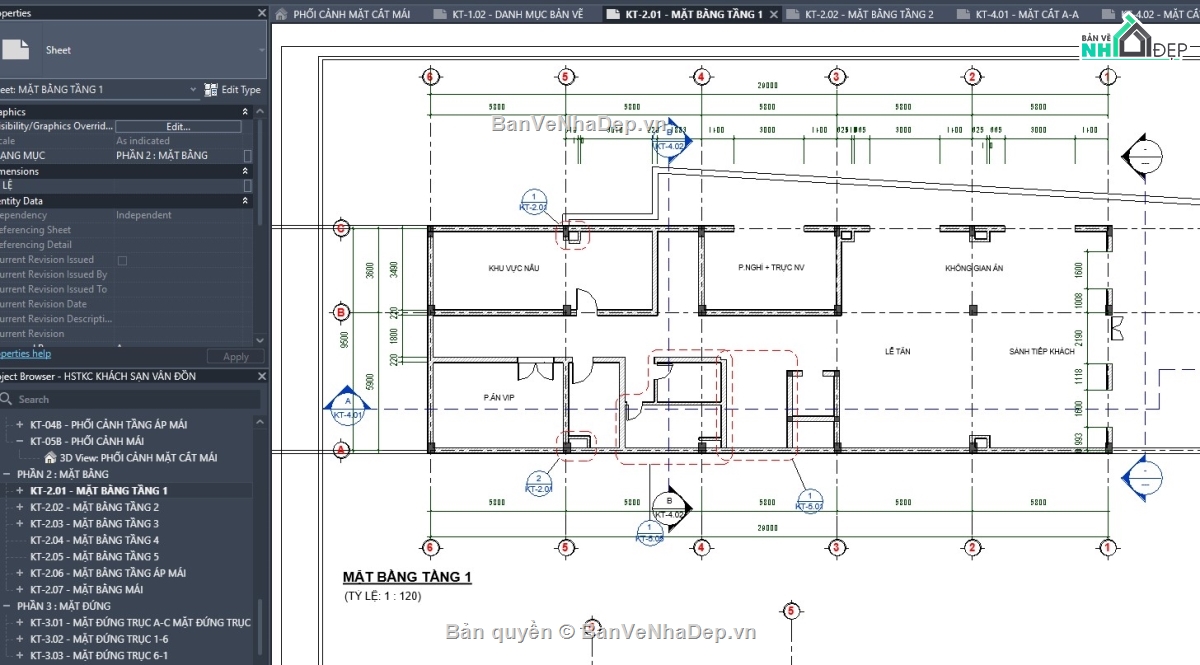Viewport: 1200px width, 665px height.
Task: Click elevation marker KT-4.01 on plan left side
Action: click(347, 410)
